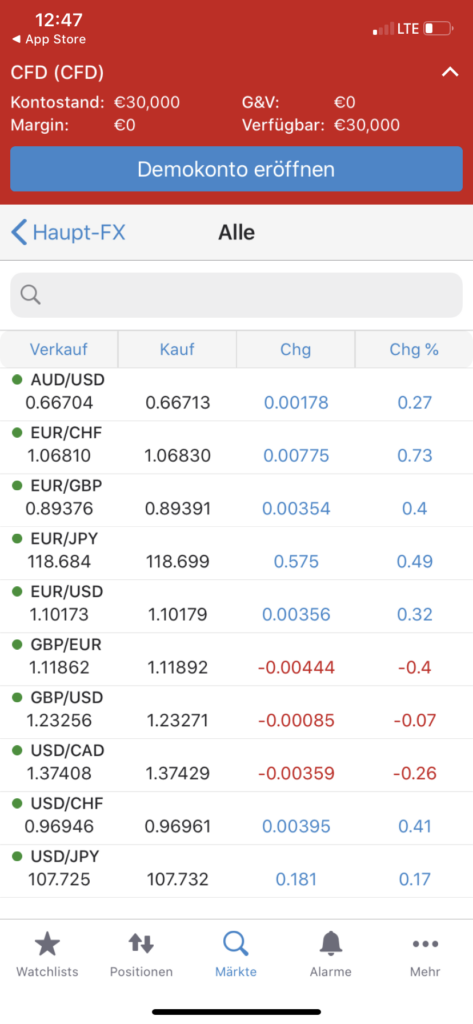This screenshot has width=473, height=1024.
Task: Tap the search magnifier in search bar
Action: click(x=30, y=295)
